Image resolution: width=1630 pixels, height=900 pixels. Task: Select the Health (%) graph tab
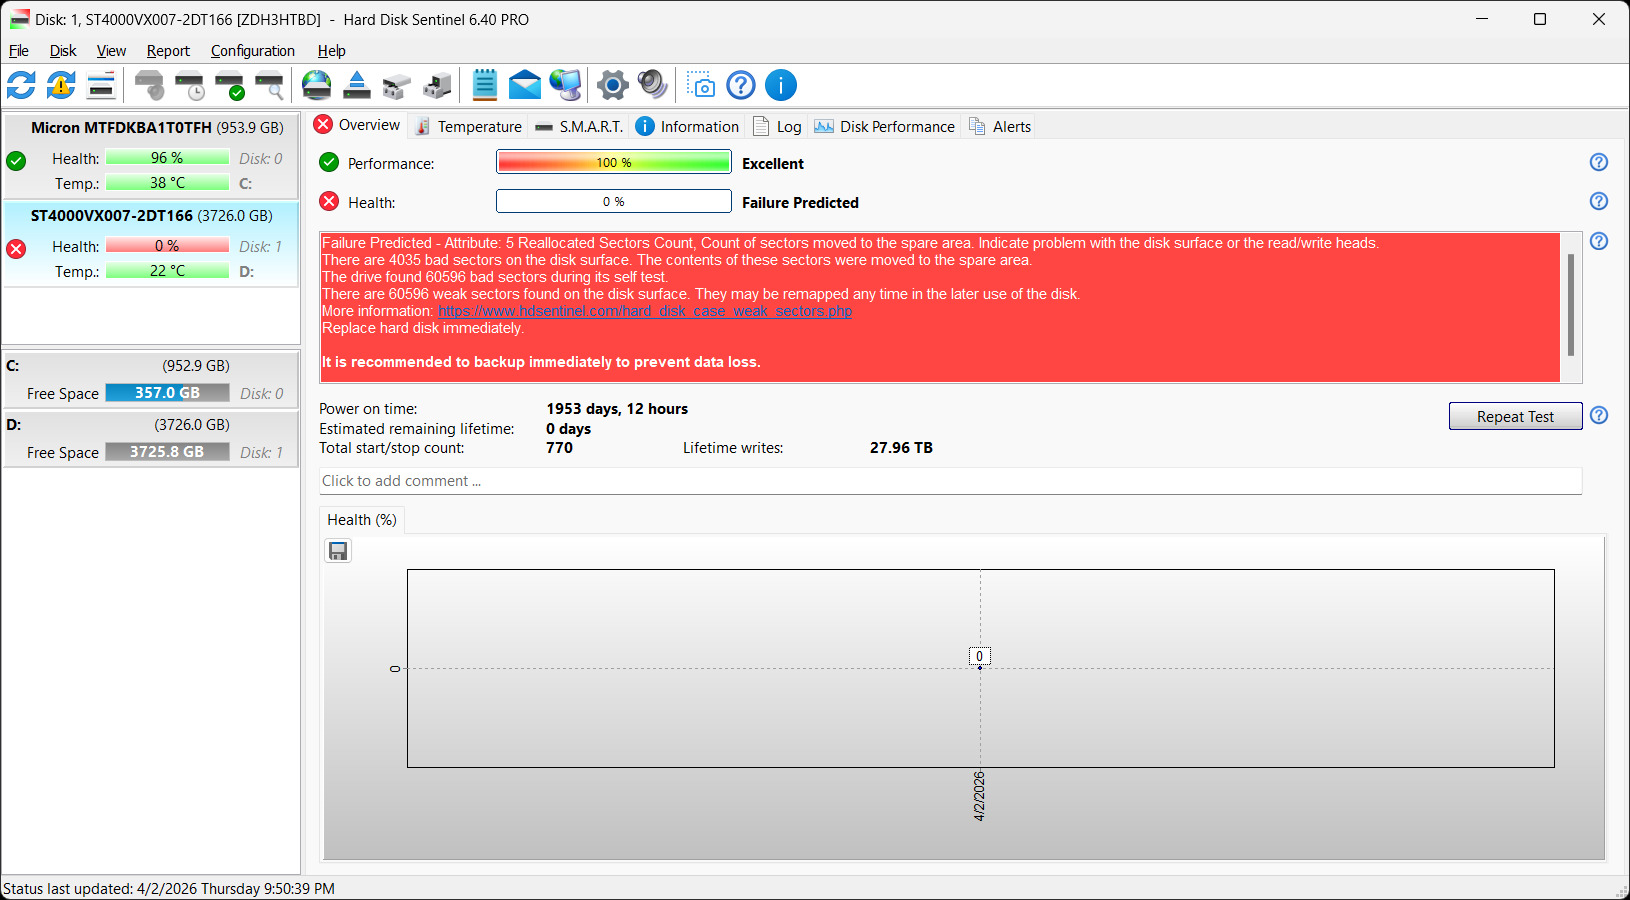point(362,520)
